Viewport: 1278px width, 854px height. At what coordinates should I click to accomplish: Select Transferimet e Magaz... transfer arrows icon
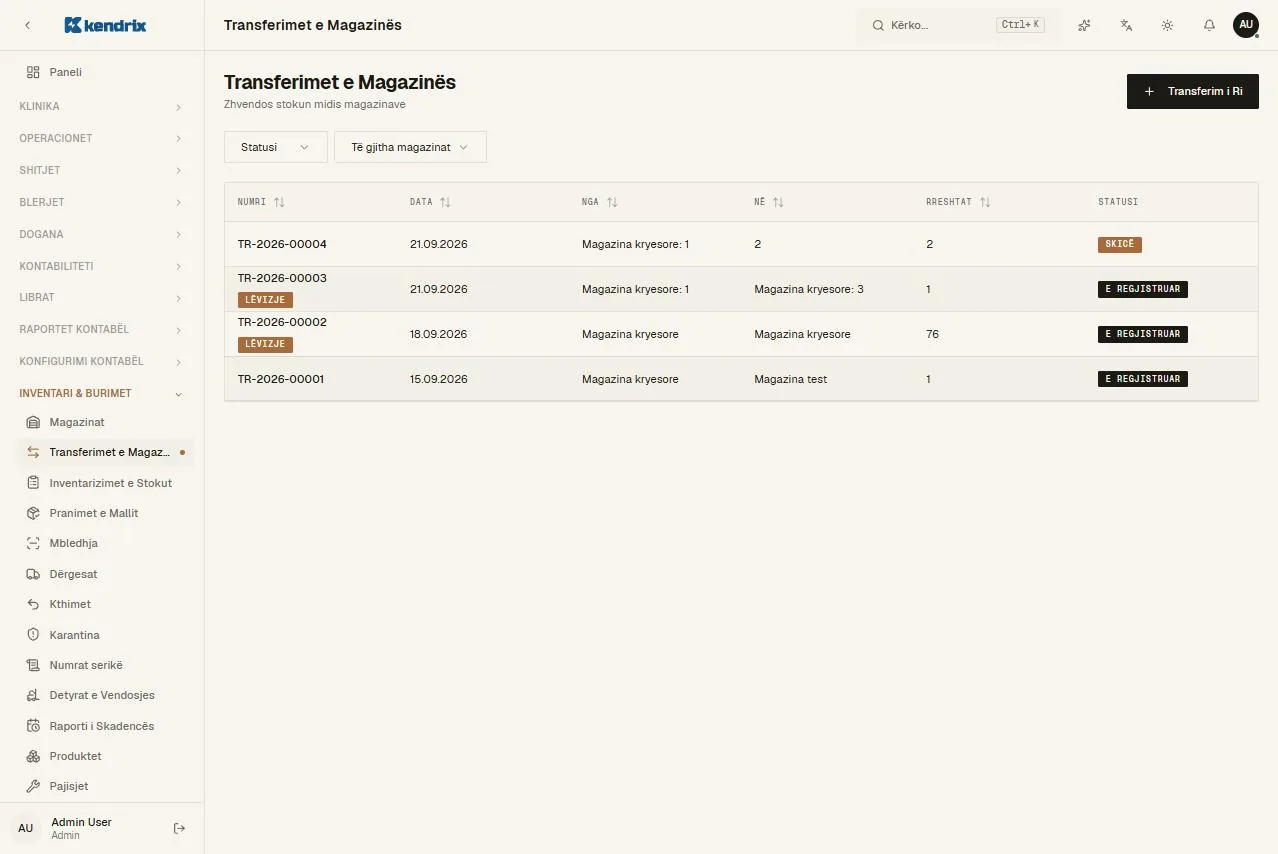(x=33, y=452)
